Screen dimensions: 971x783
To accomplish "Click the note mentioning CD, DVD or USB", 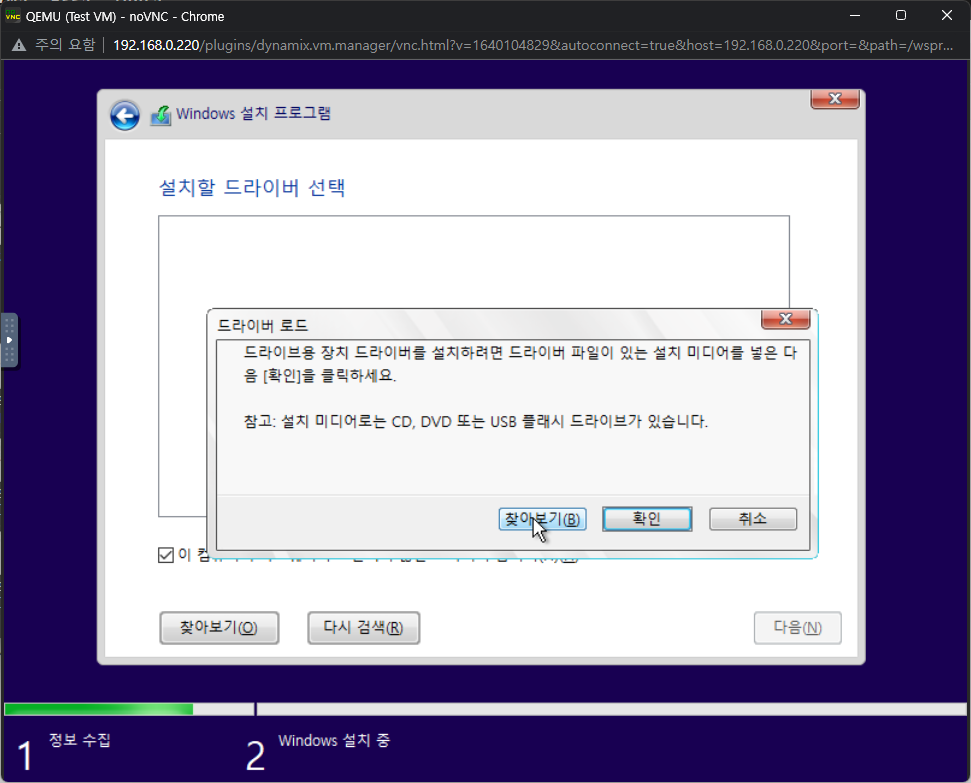I will tap(476, 422).
